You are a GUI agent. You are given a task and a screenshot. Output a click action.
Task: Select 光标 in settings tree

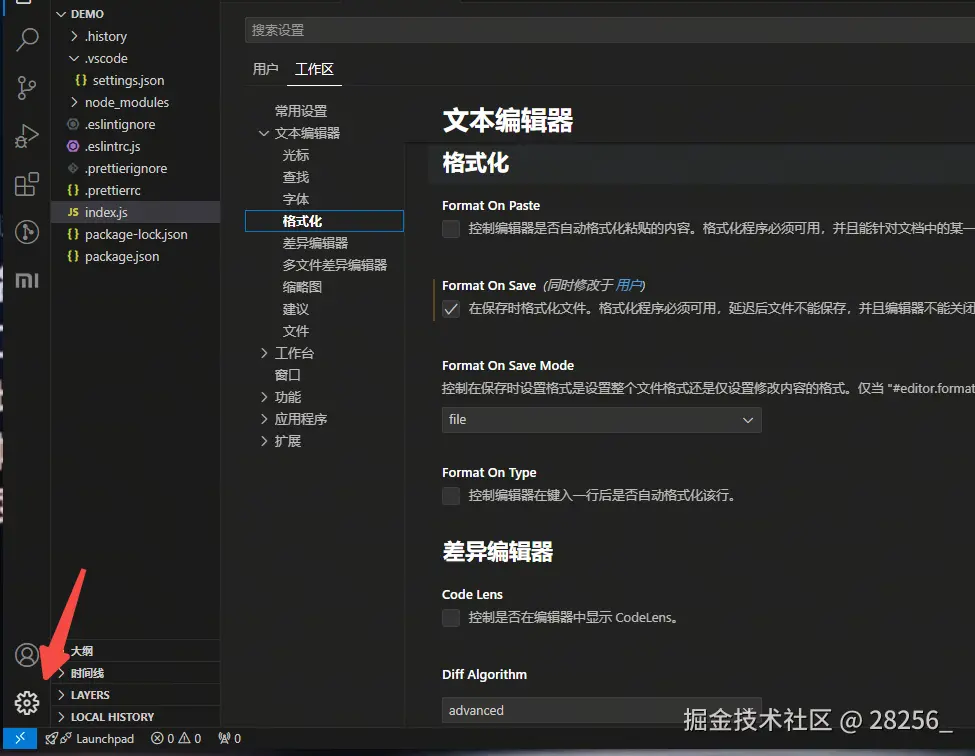[x=295, y=155]
